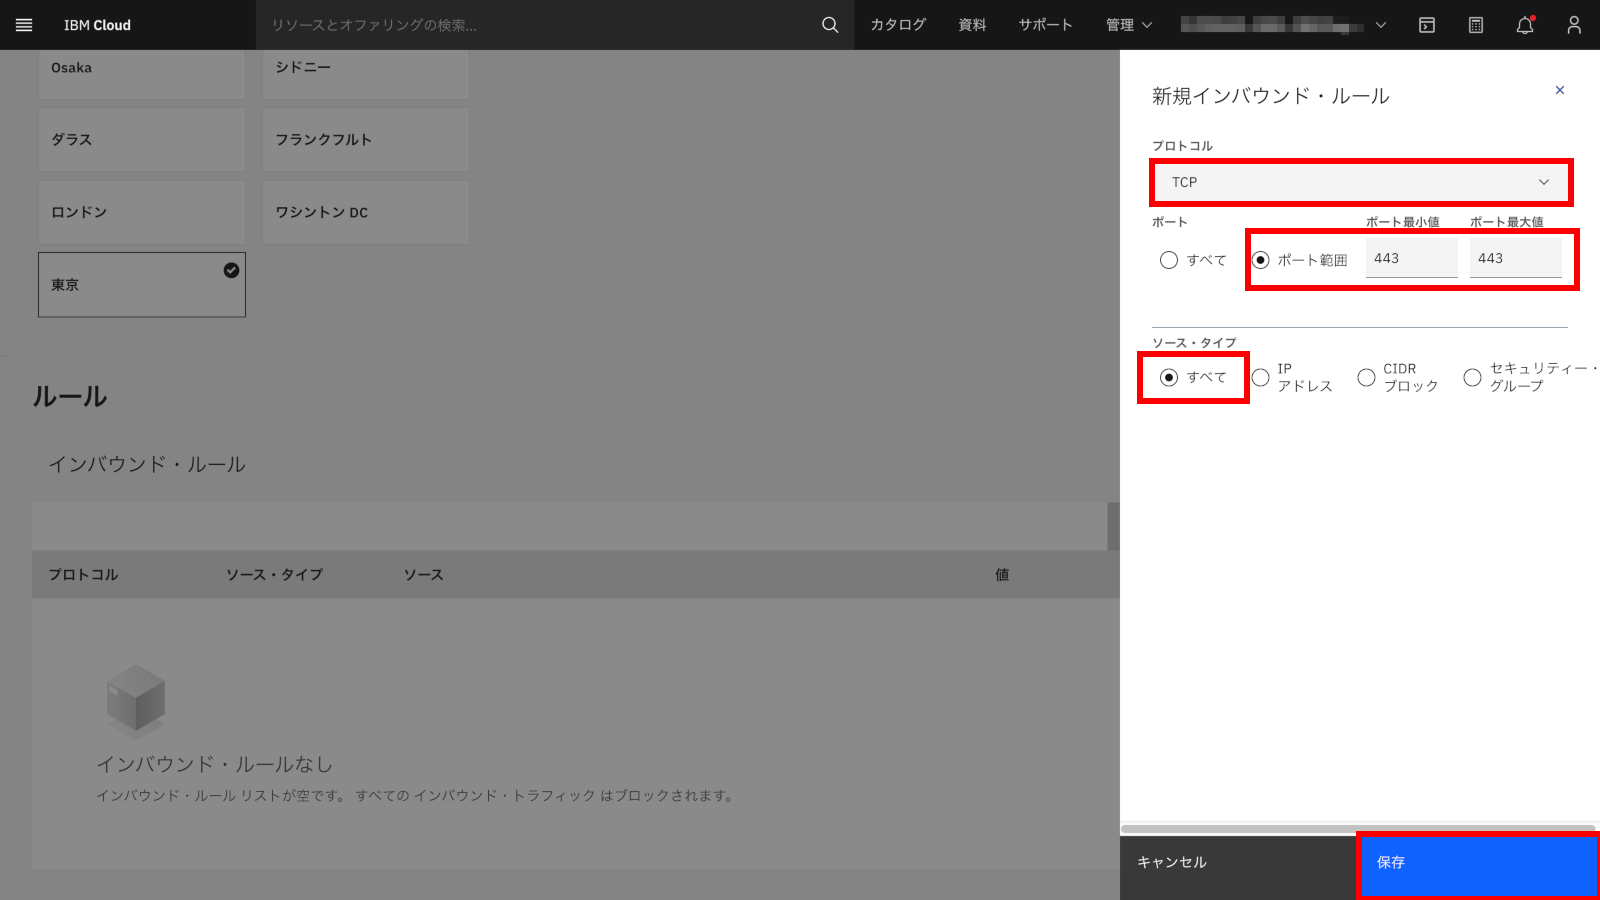Choose the CIDR ブロック source type
1600x900 pixels.
(1366, 377)
